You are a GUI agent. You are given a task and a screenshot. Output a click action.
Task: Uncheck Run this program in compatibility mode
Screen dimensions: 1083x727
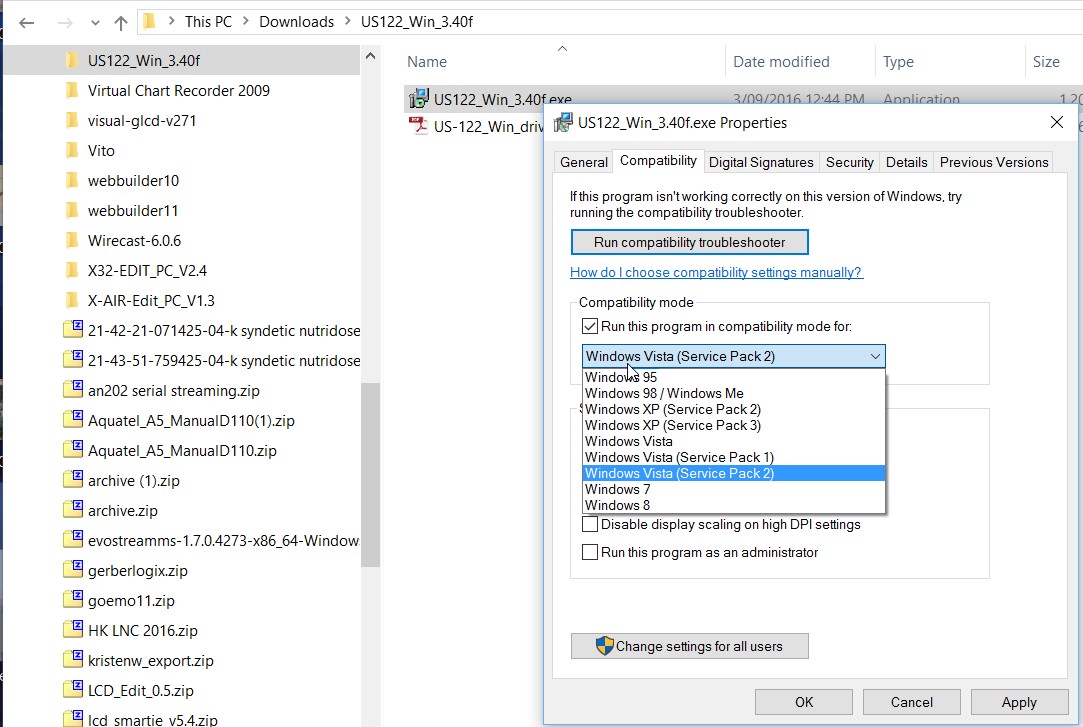(590, 326)
